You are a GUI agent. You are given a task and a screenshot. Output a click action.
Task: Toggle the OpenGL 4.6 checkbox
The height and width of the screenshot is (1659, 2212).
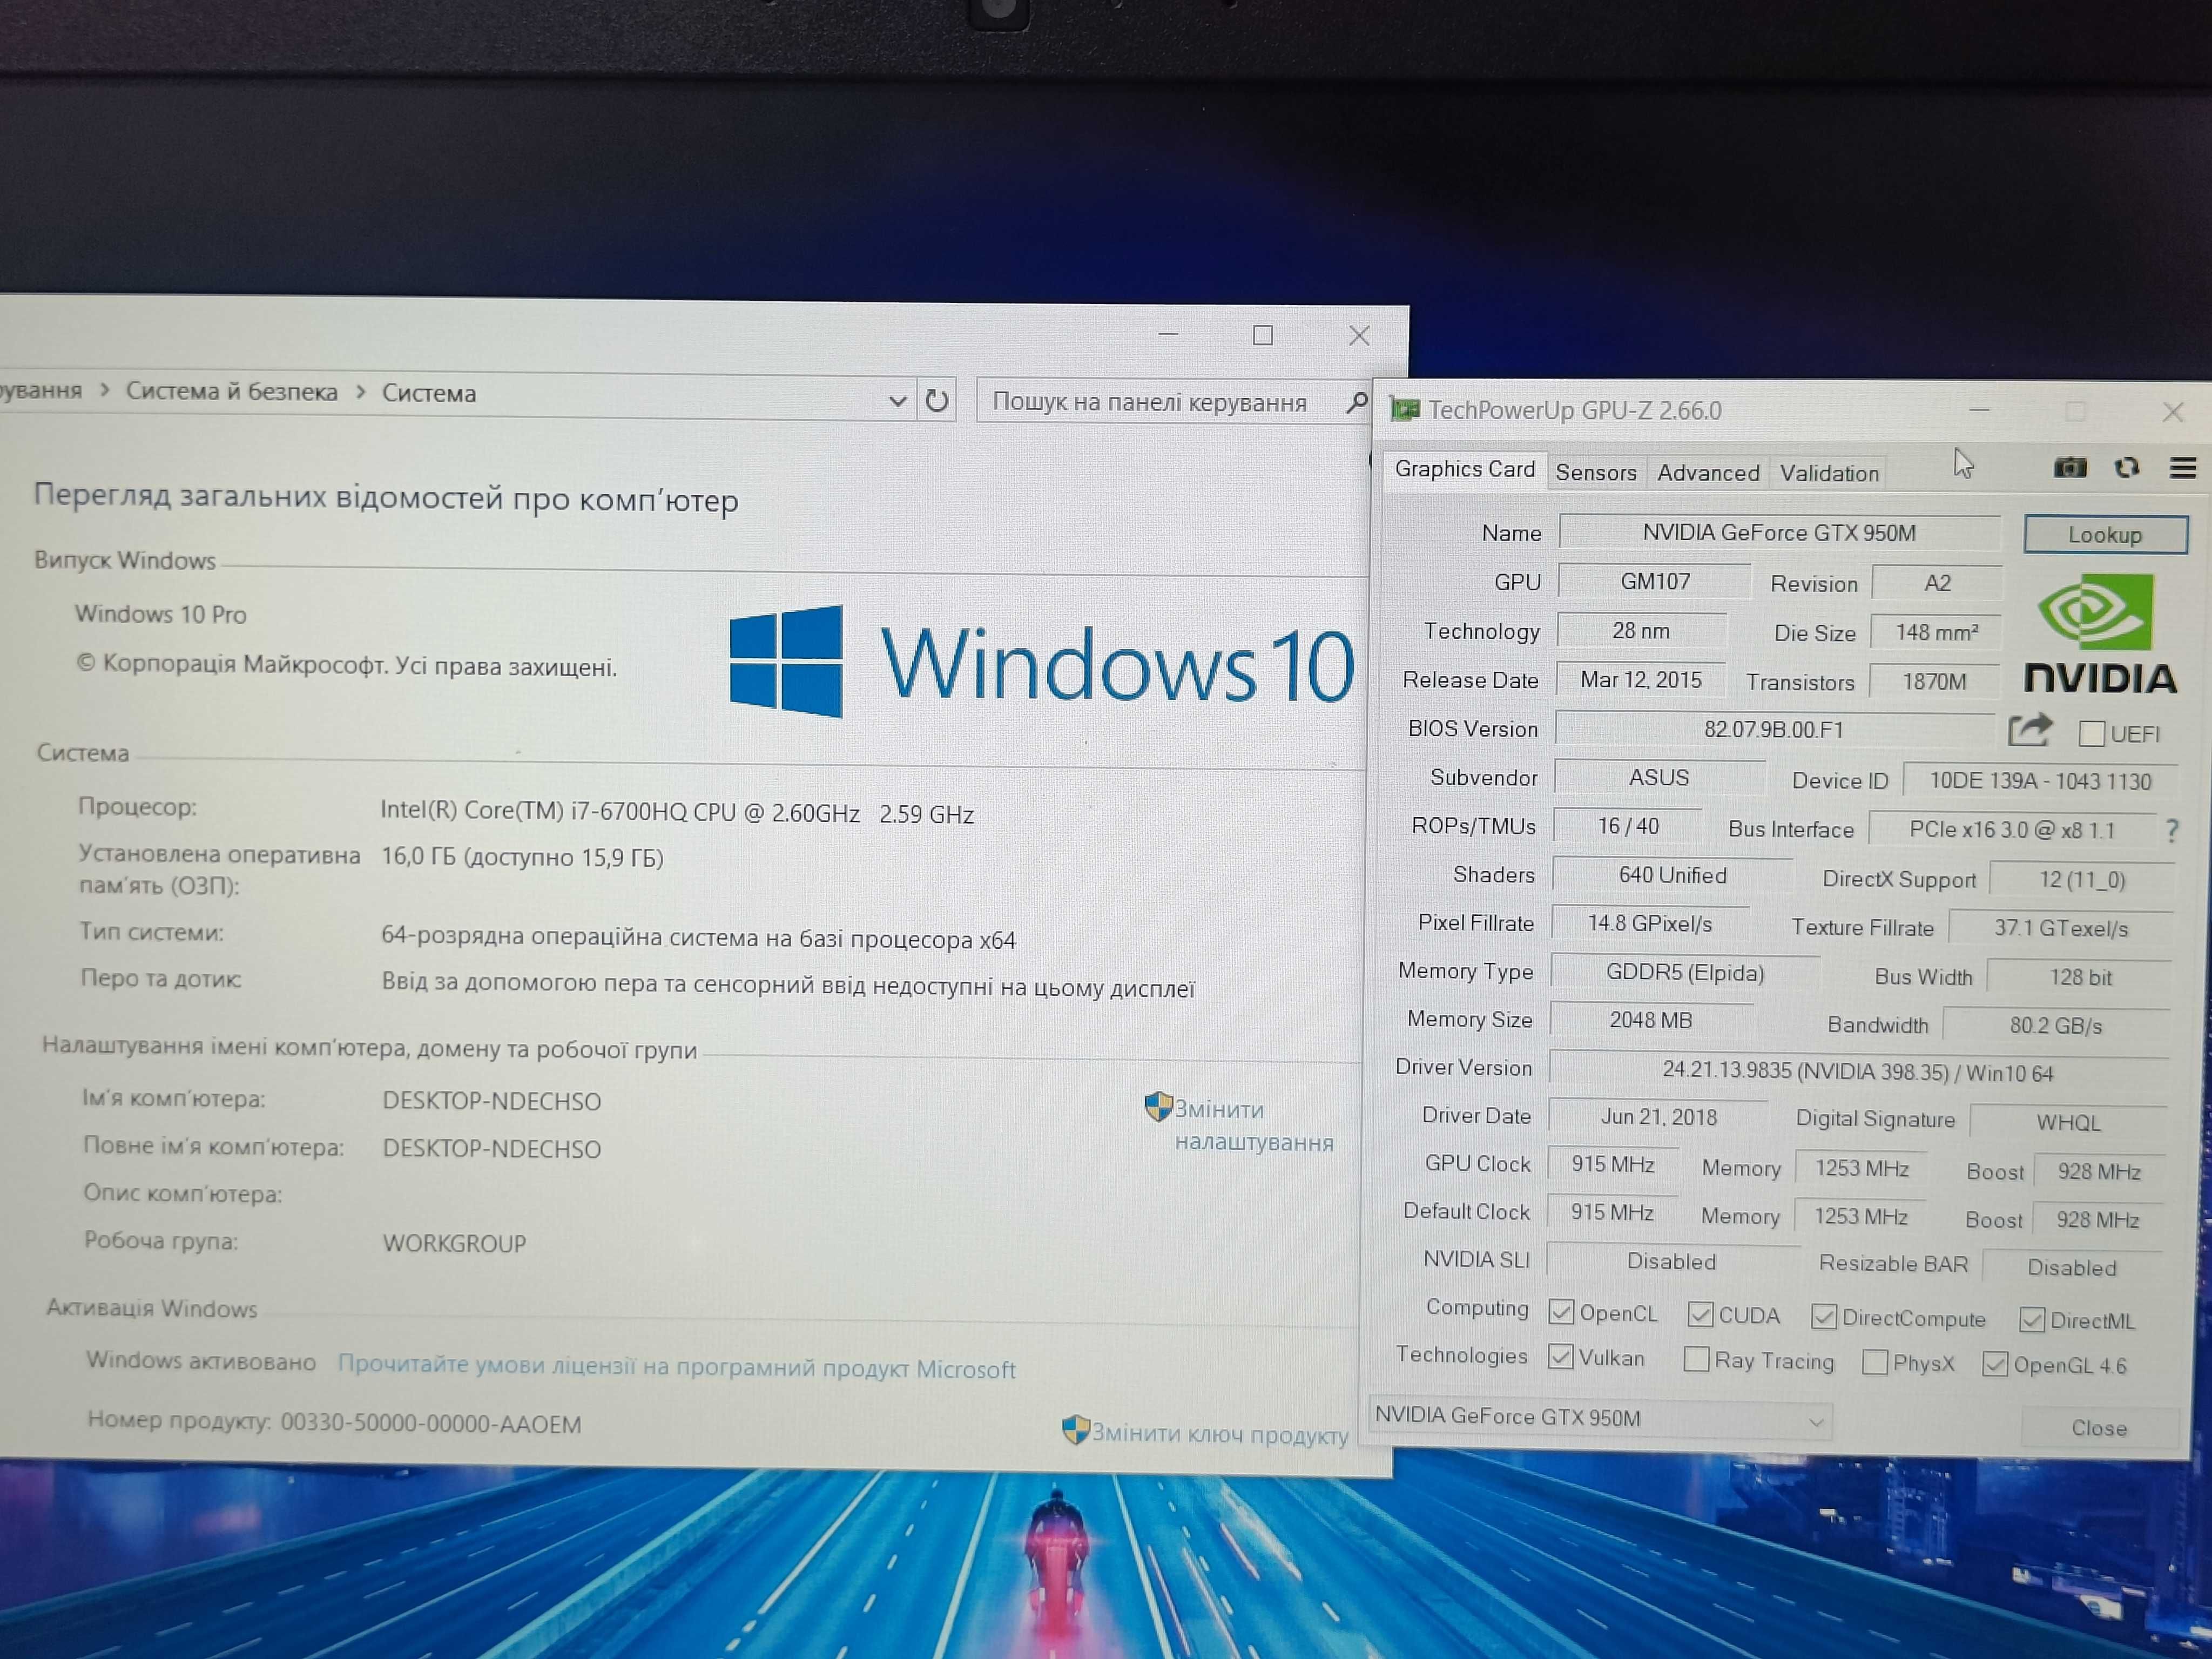click(1994, 1364)
